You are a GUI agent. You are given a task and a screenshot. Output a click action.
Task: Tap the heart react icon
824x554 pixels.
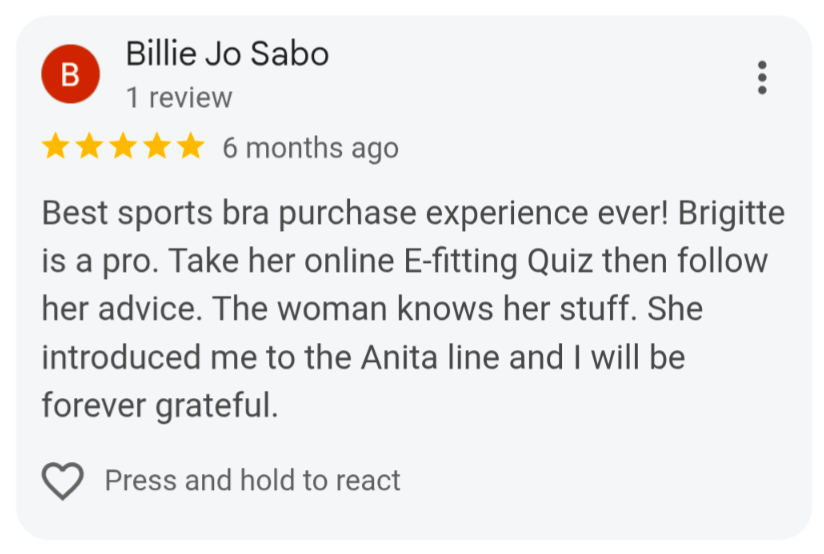63,480
